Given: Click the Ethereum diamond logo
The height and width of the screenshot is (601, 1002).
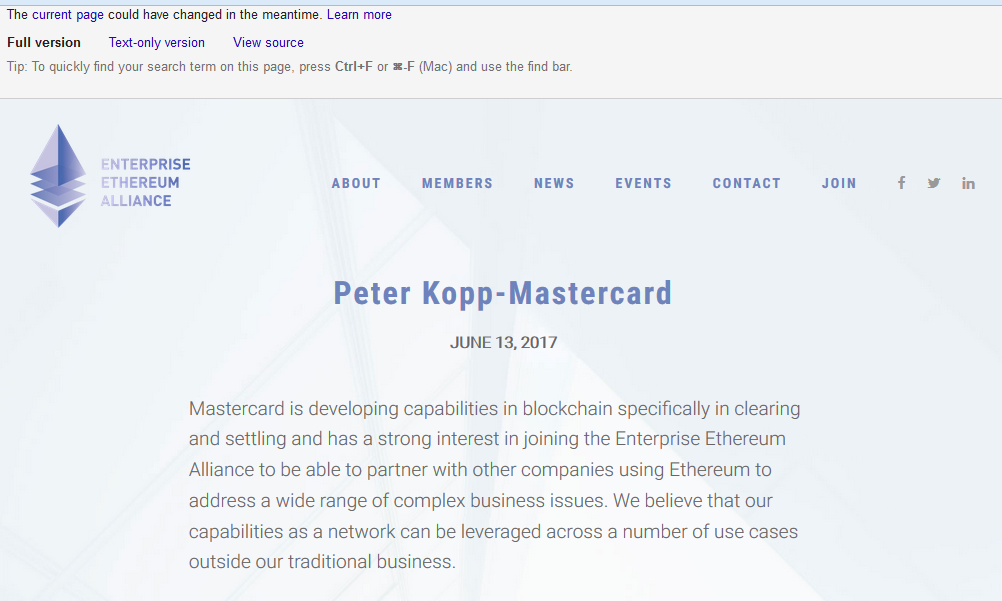Looking at the screenshot, I should tap(58, 176).
